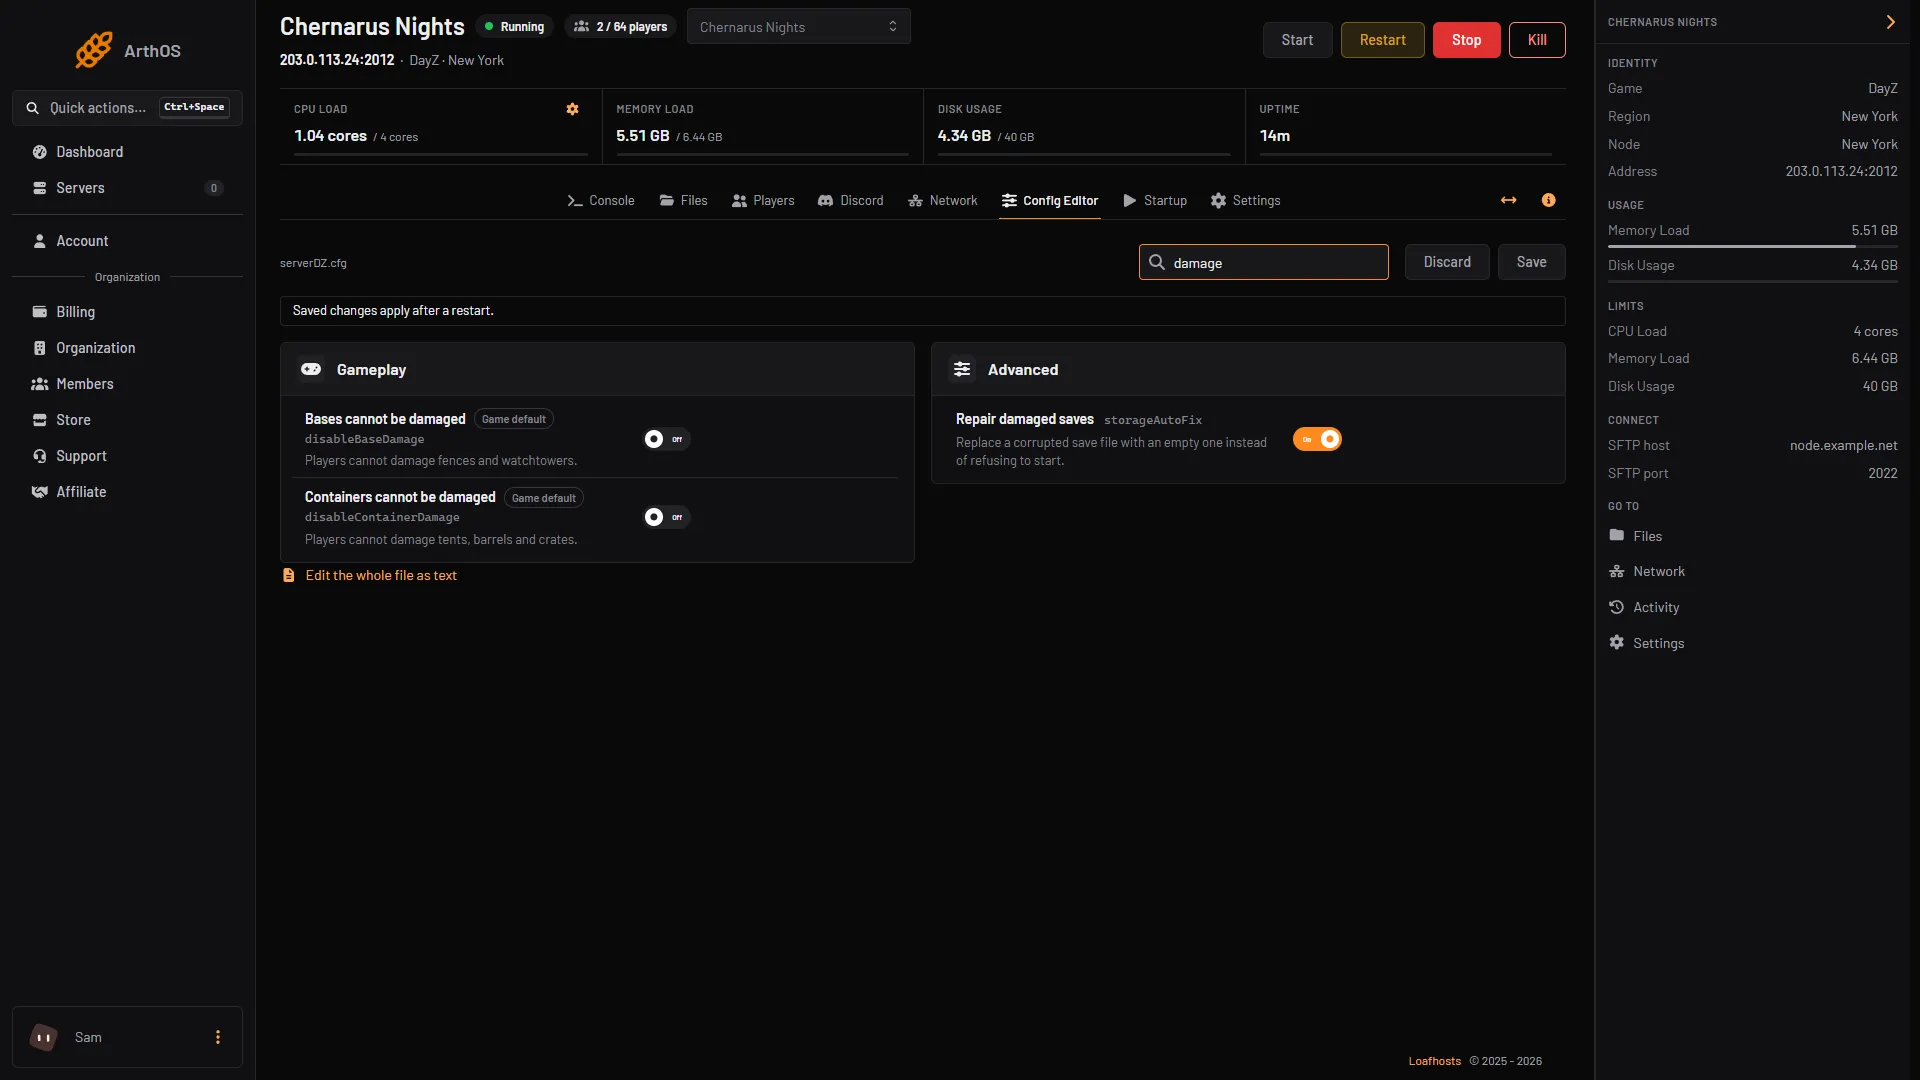Viewport: 1920px width, 1080px height.
Task: Toggle Containers cannot be damaged switch
Action: [666, 517]
